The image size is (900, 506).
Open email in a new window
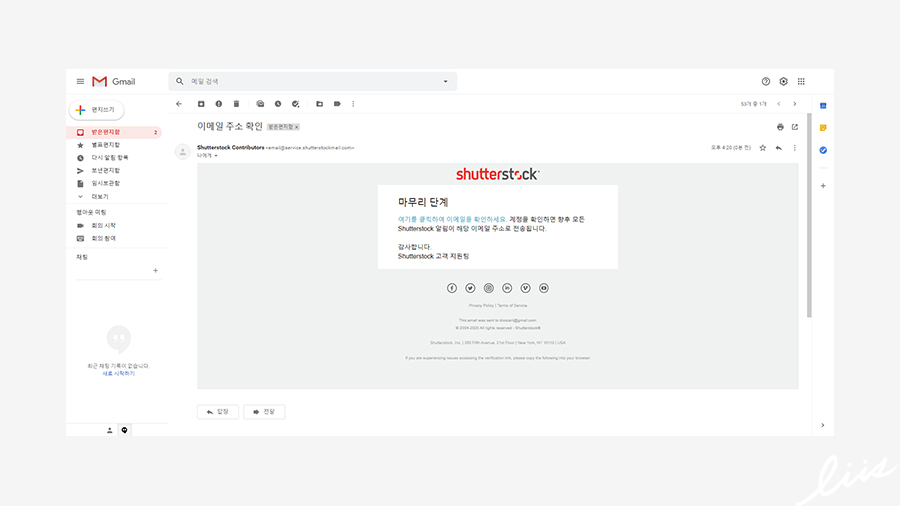tap(795, 127)
